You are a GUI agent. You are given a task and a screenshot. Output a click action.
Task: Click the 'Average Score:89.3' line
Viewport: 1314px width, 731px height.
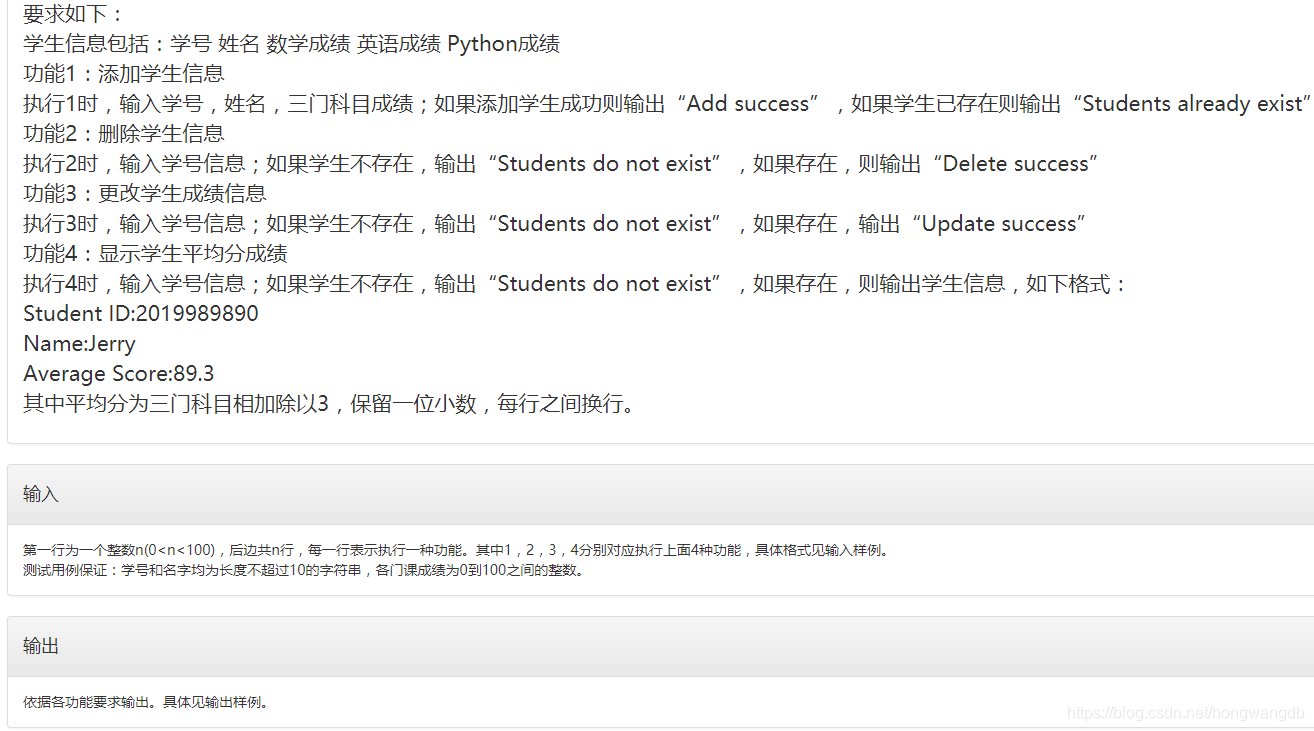coord(119,374)
